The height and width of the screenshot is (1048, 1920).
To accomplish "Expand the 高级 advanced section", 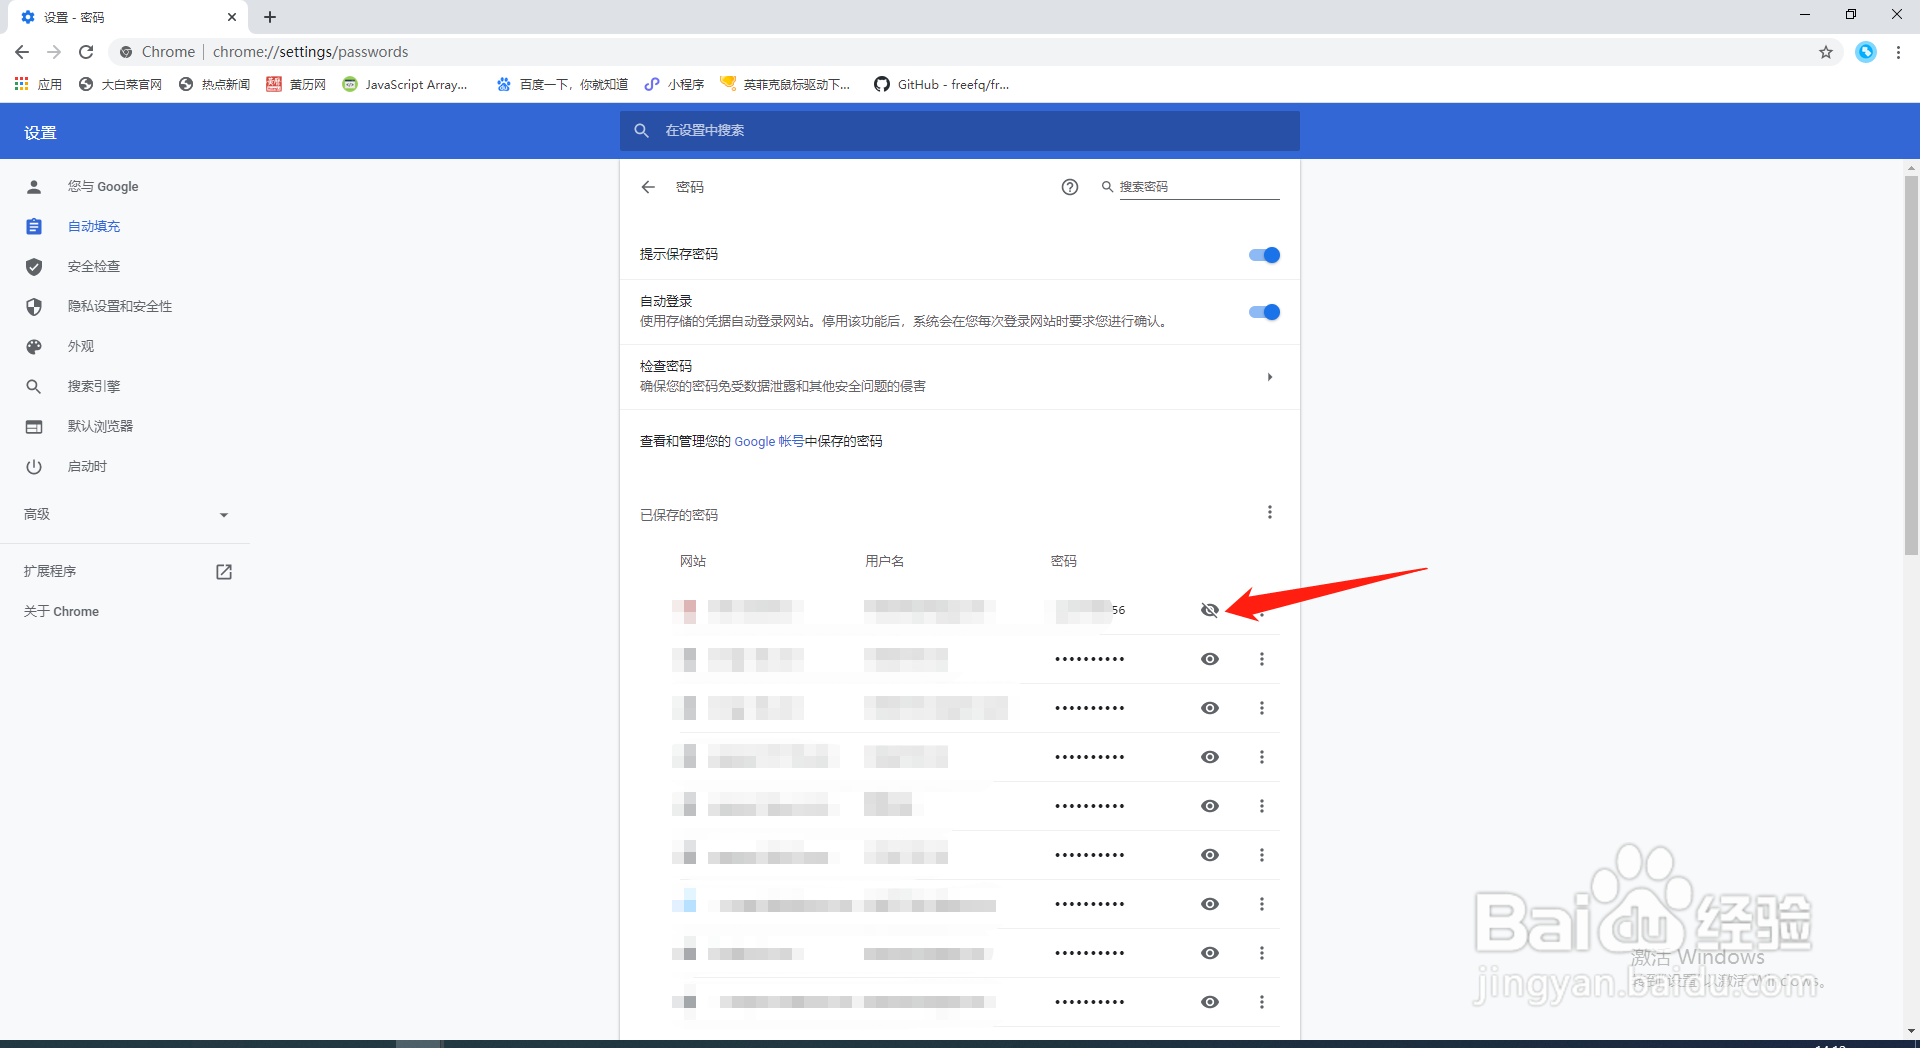I will click(x=125, y=515).
